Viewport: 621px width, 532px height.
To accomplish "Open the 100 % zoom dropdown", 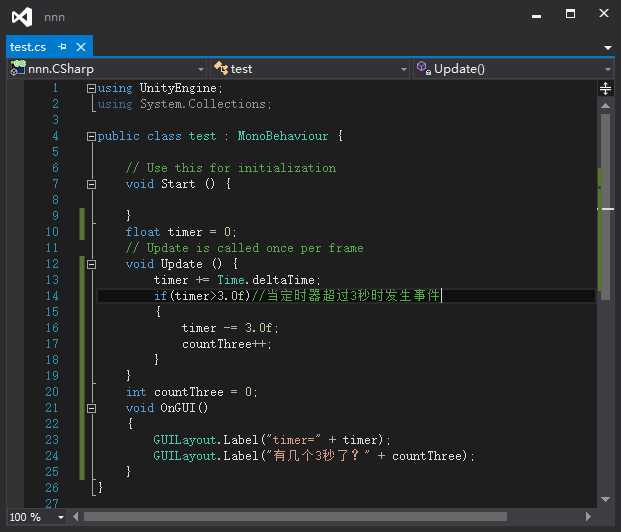I will (61, 517).
